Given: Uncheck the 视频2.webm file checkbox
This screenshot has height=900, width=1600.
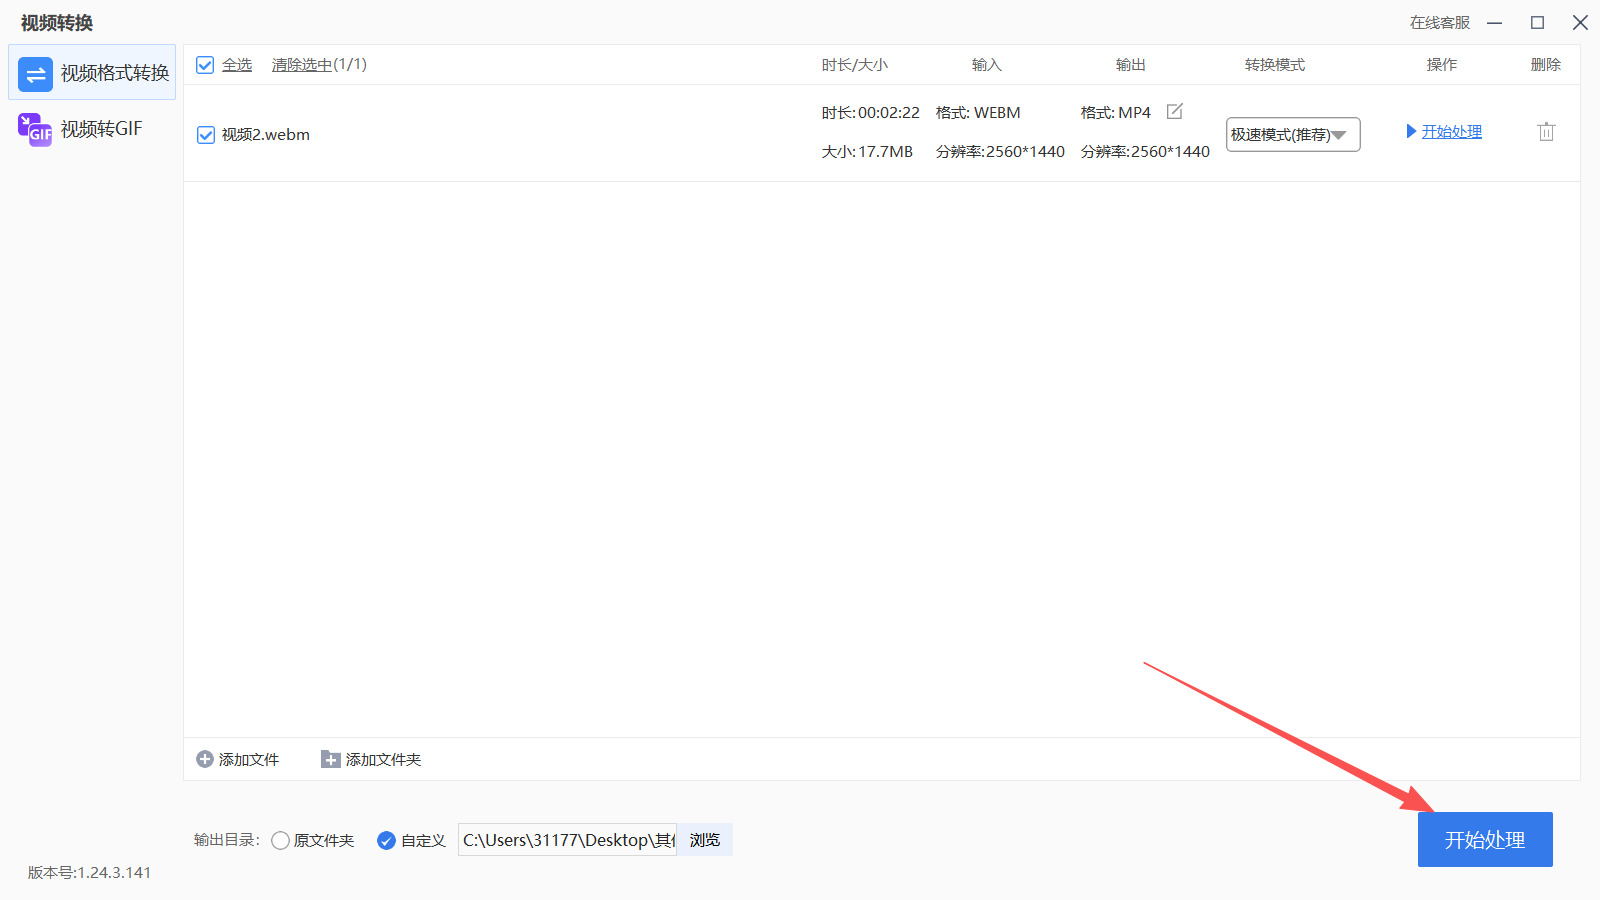Looking at the screenshot, I should [x=206, y=135].
